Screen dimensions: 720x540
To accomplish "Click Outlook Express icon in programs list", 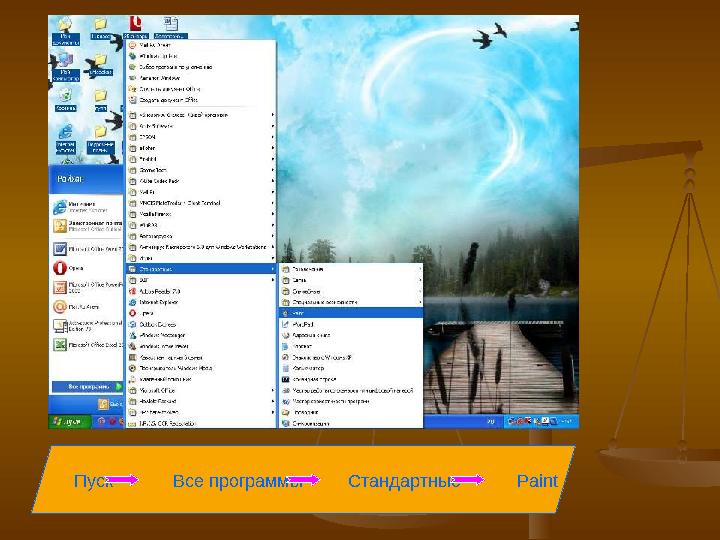I will click(x=132, y=324).
